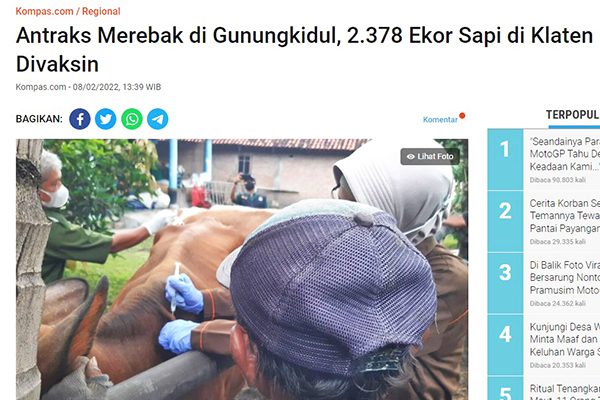Open popular article 3 'Di Balik Foto'
Image resolution: width=600 pixels, height=400 pixels.
click(564, 278)
